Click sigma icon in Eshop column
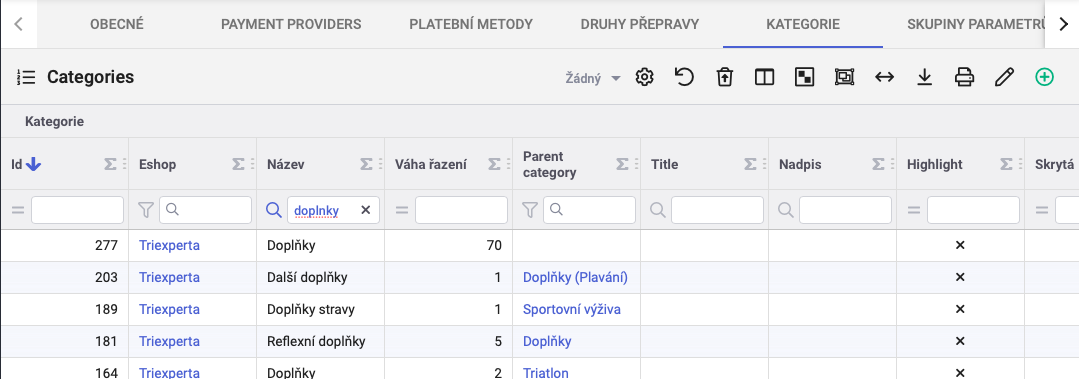Screen dimensions: 1079x379 point(237,164)
